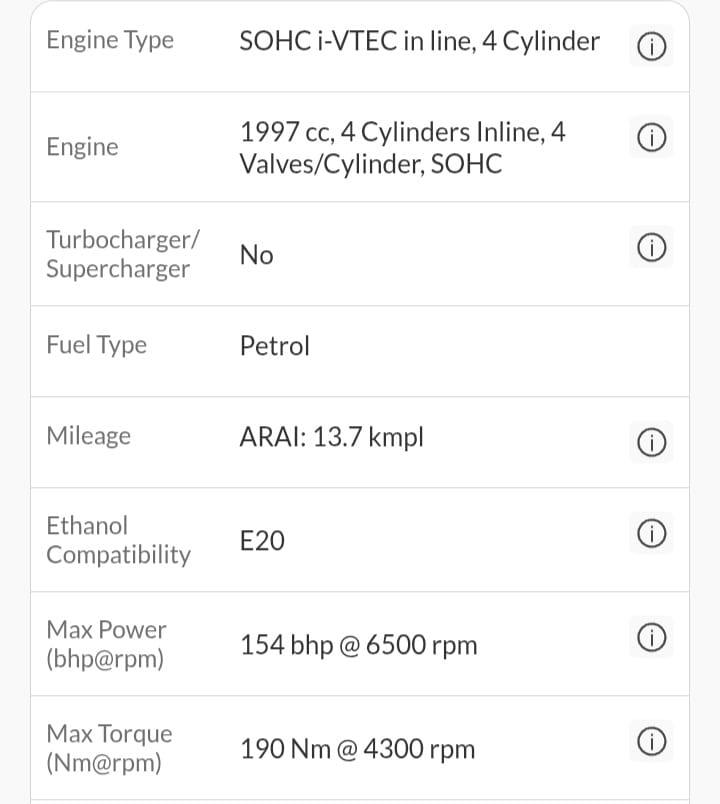Open info icon for Engine Type row
The width and height of the screenshot is (720, 804).
coord(651,45)
